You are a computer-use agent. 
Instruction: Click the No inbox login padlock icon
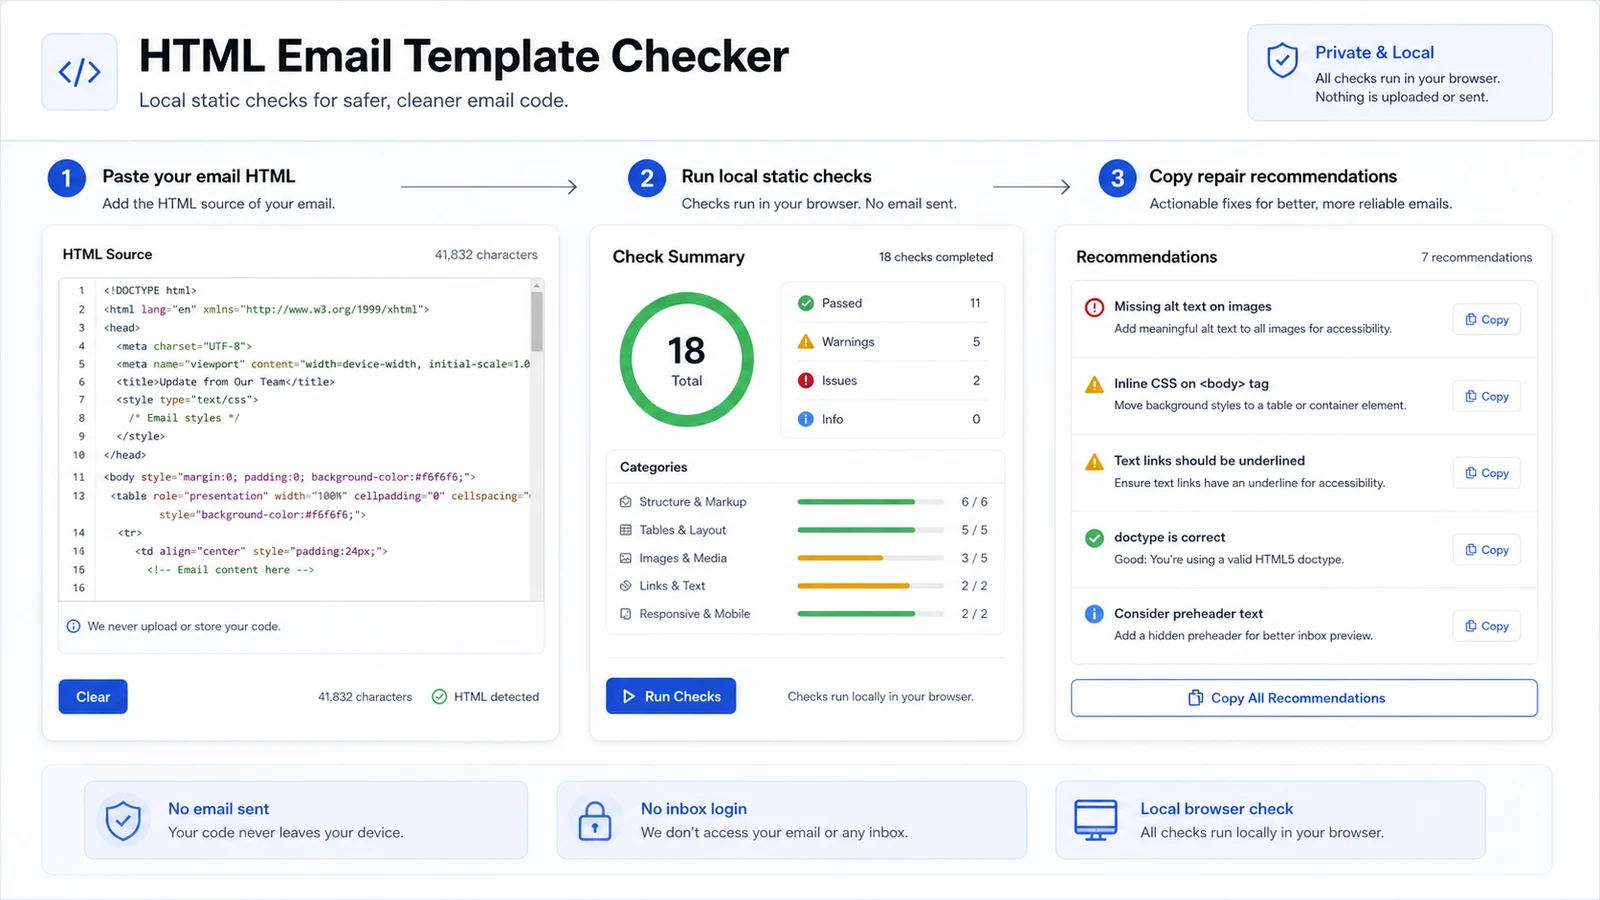[595, 820]
